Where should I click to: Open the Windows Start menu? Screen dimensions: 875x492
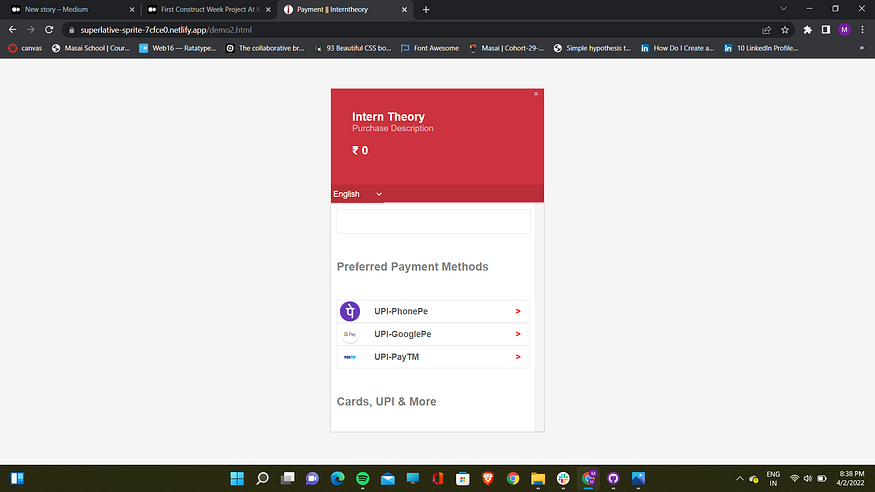[x=237, y=479]
